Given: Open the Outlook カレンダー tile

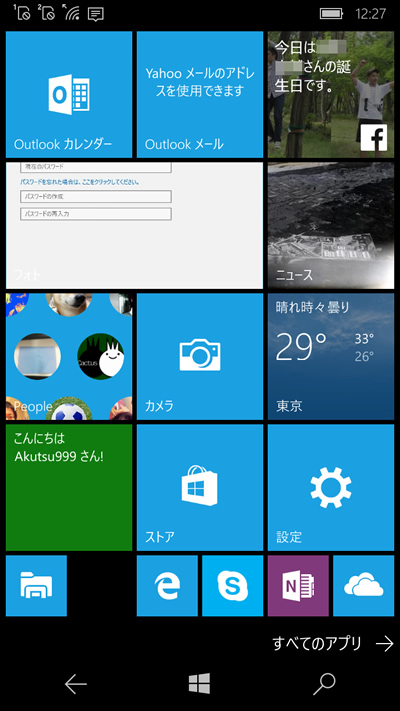Looking at the screenshot, I should click(x=69, y=94).
